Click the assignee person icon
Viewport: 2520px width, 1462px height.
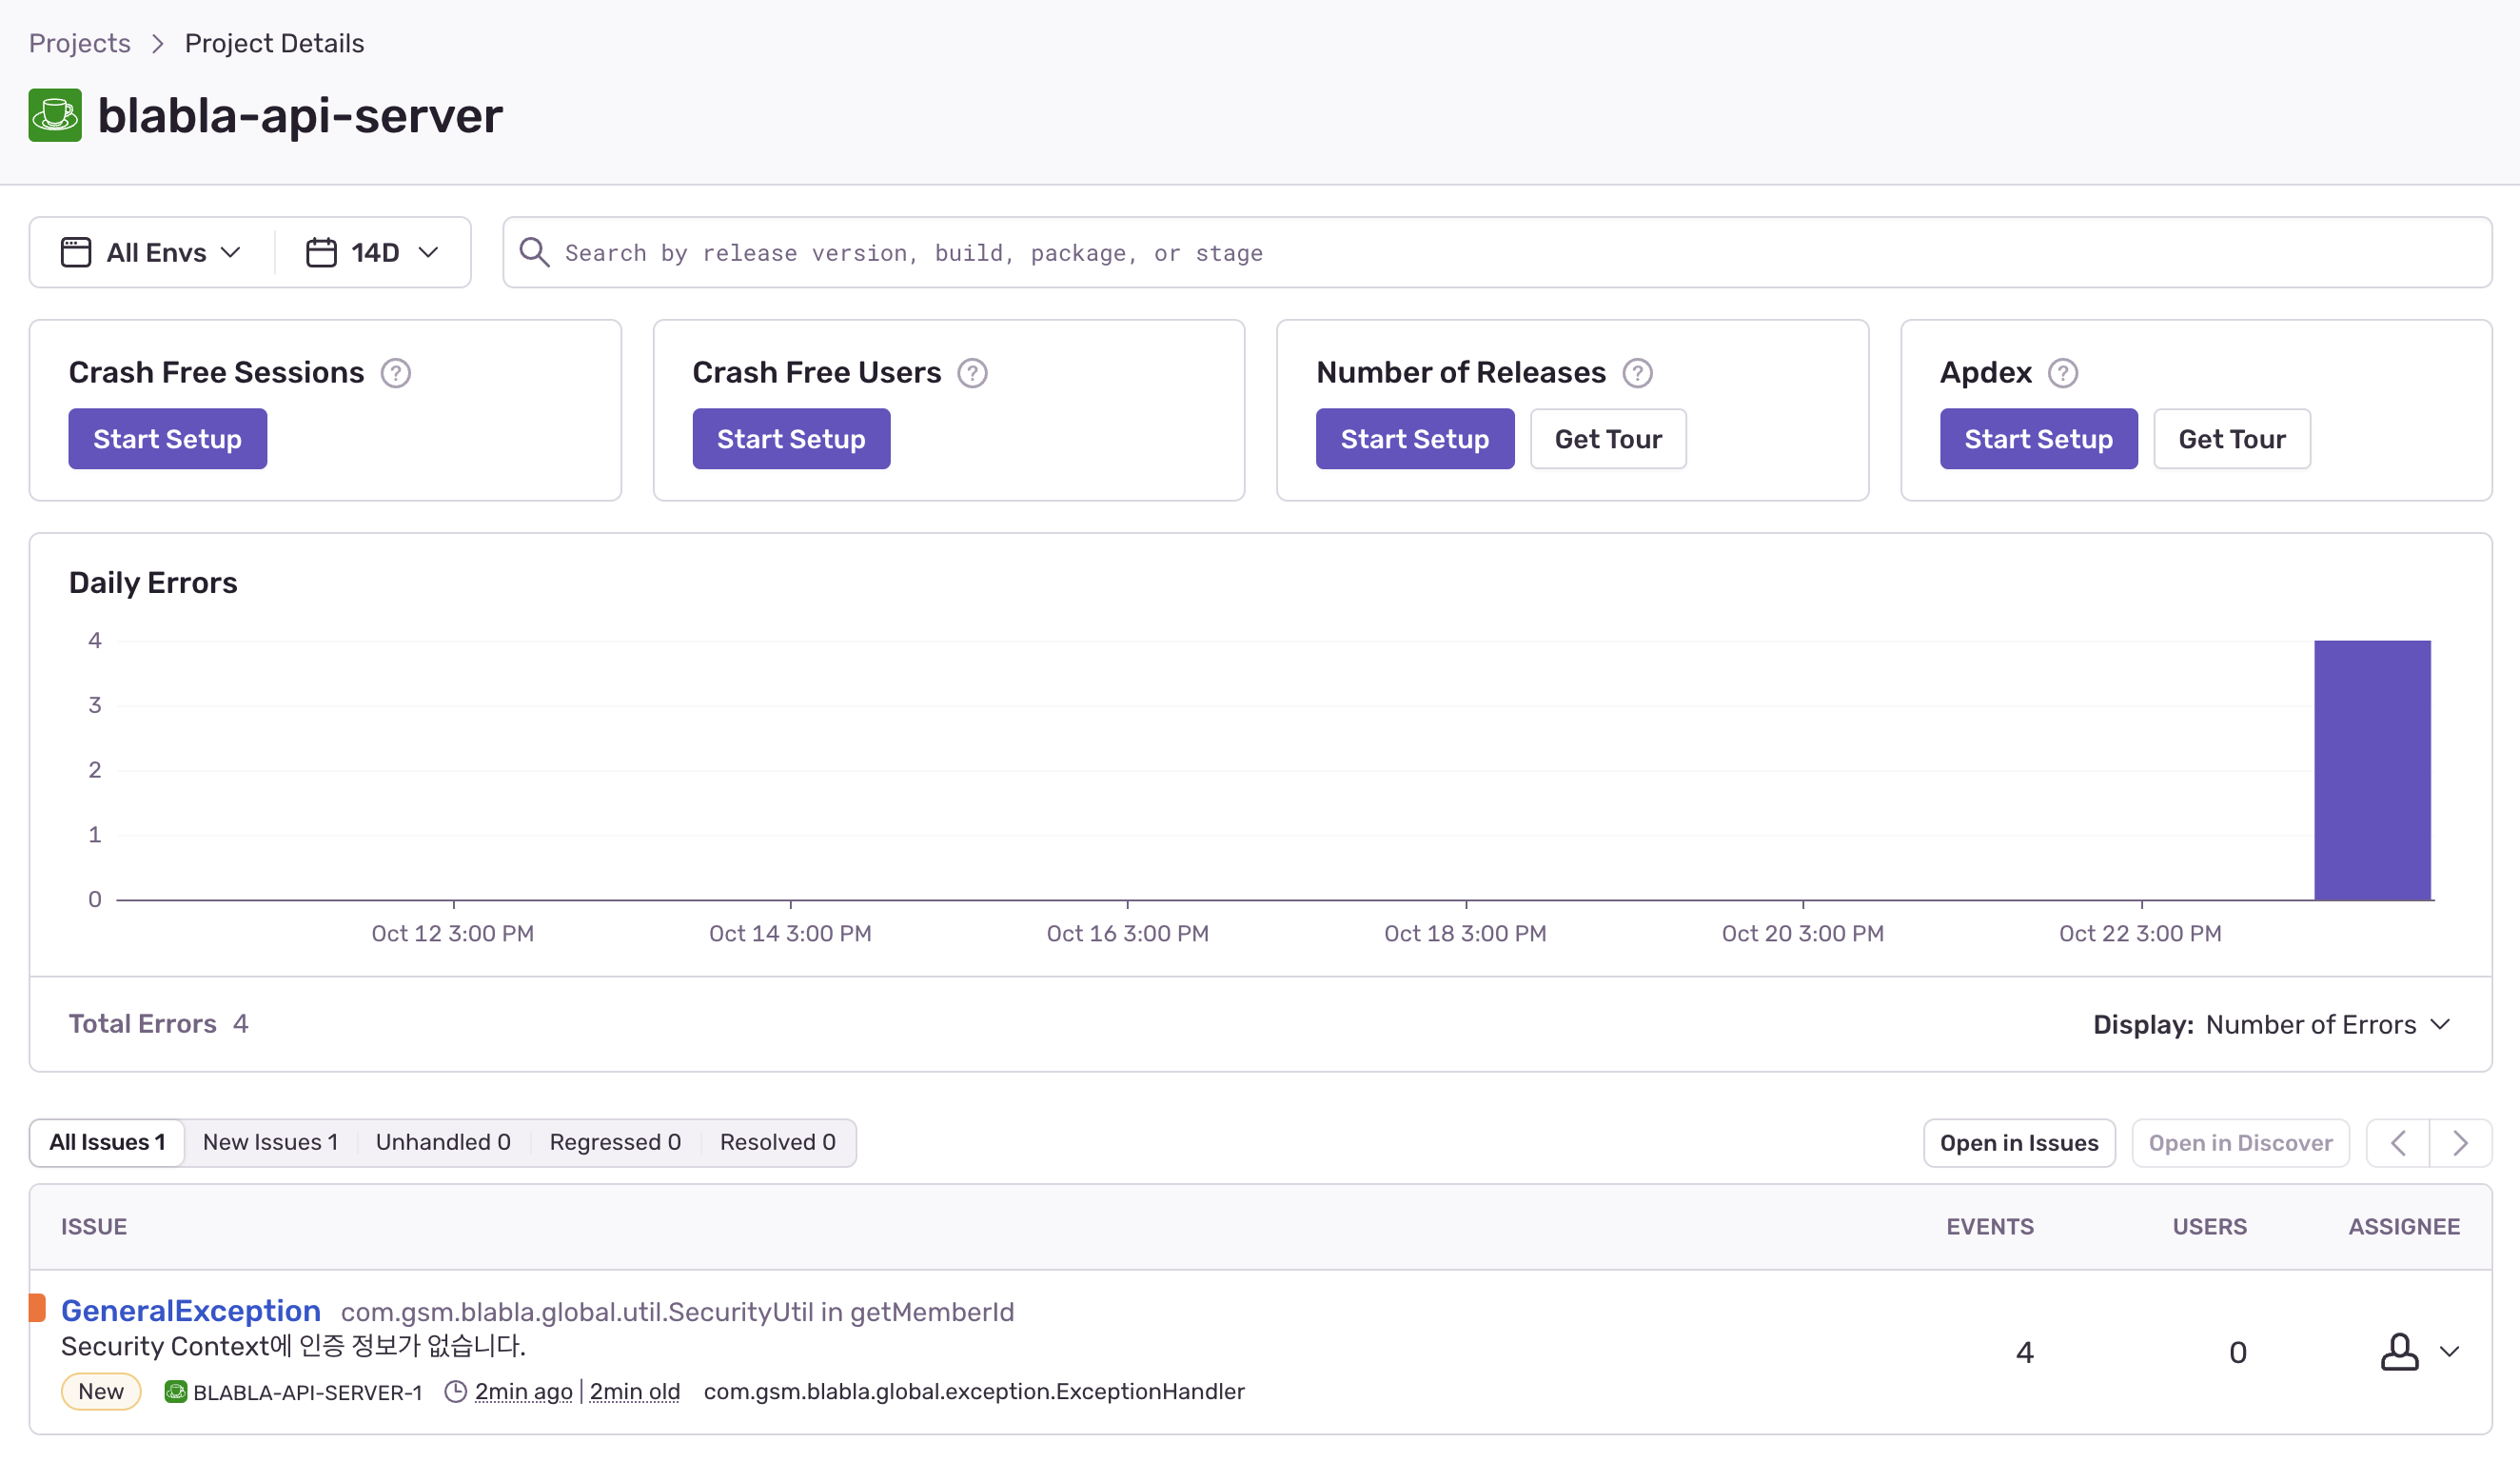click(2398, 1351)
